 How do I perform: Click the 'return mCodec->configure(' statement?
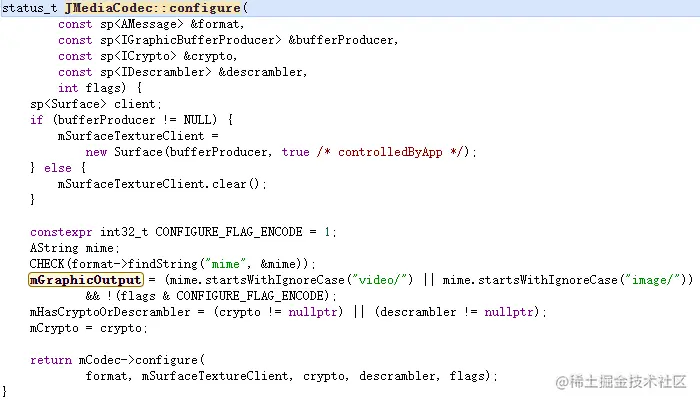click(117, 360)
